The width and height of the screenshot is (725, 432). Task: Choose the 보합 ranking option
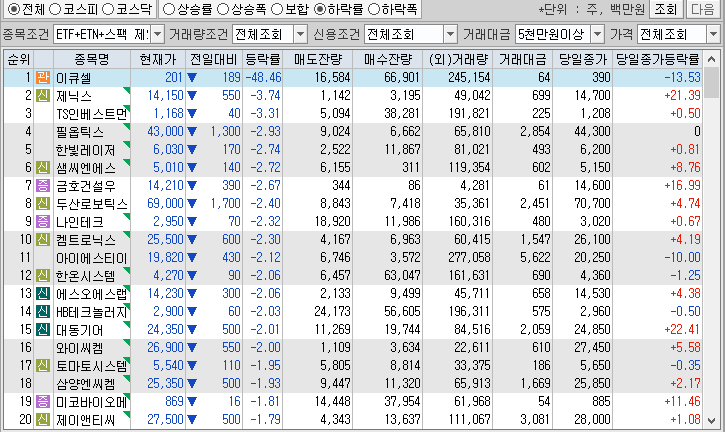(277, 9)
